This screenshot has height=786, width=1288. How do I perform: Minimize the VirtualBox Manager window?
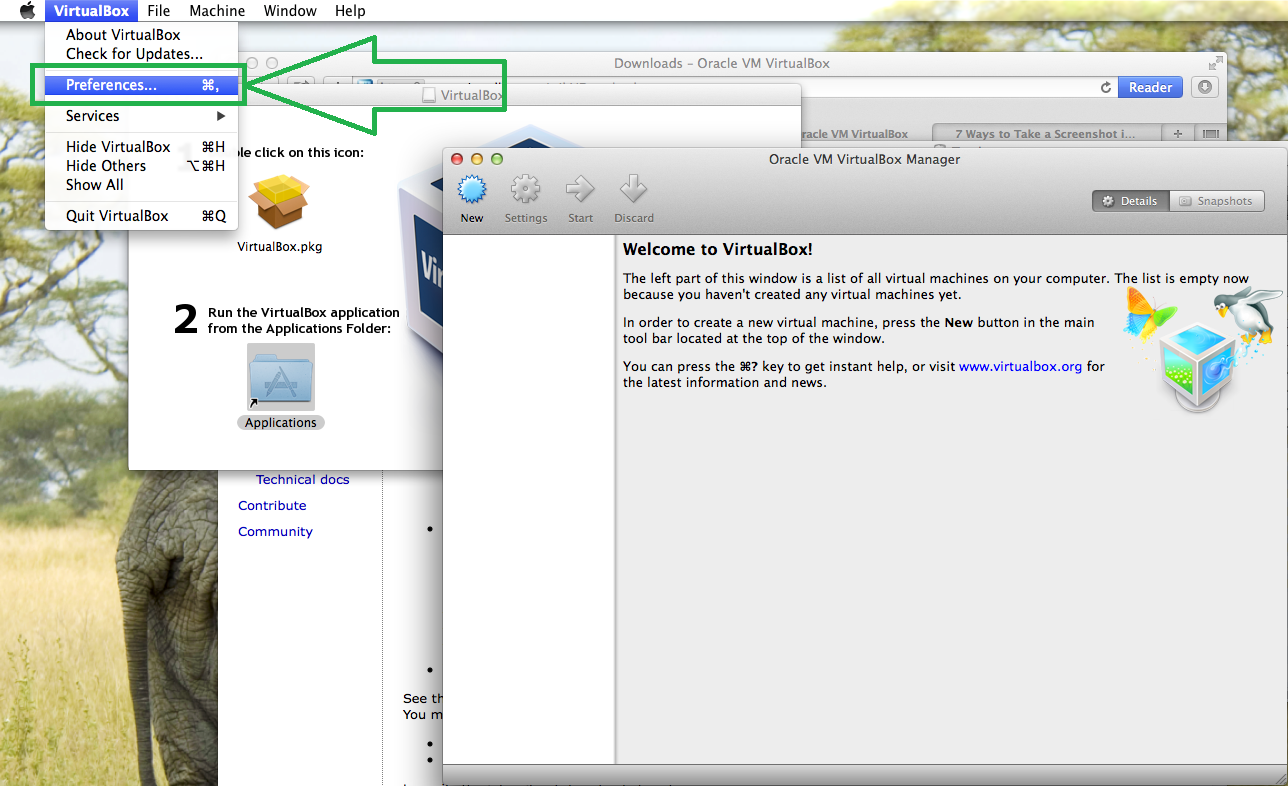click(477, 159)
